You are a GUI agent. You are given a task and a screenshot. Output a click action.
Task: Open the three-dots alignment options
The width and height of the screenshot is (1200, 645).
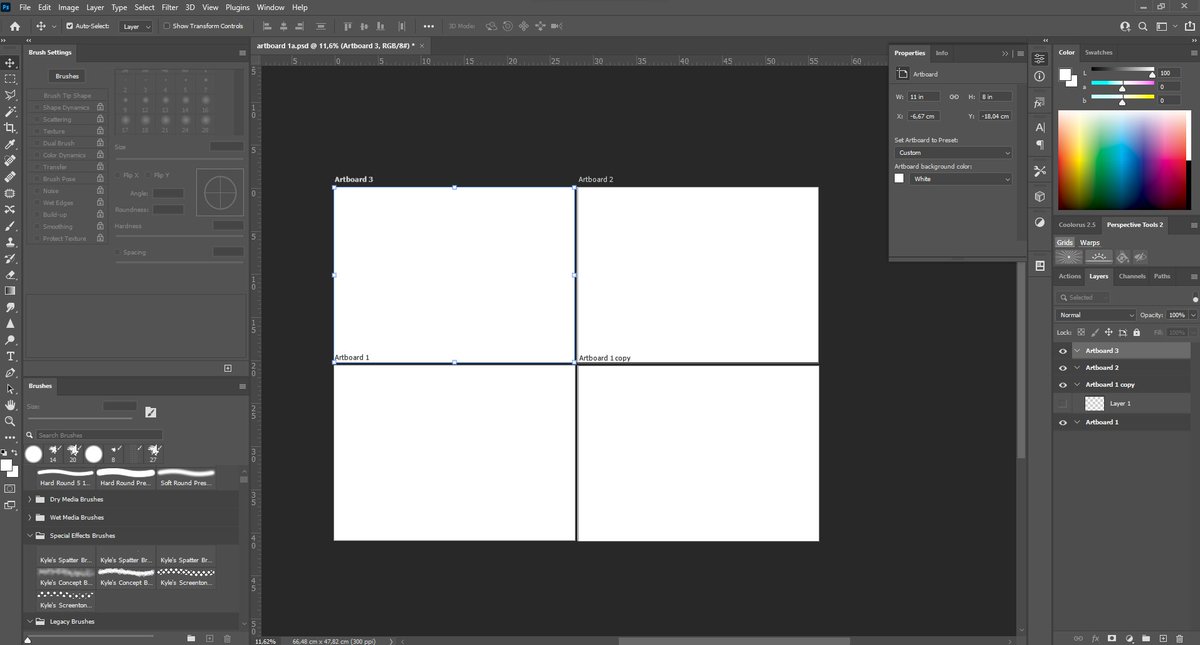coord(429,26)
